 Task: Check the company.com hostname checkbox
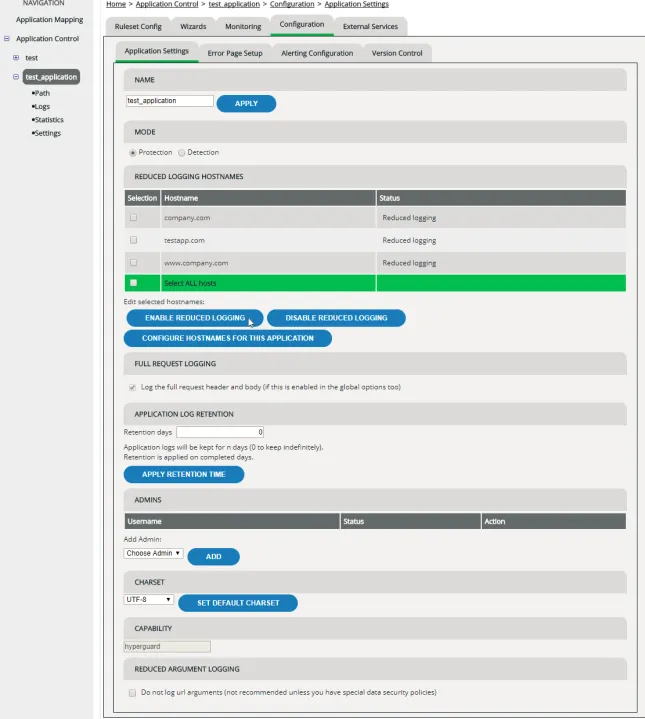[x=133, y=217]
